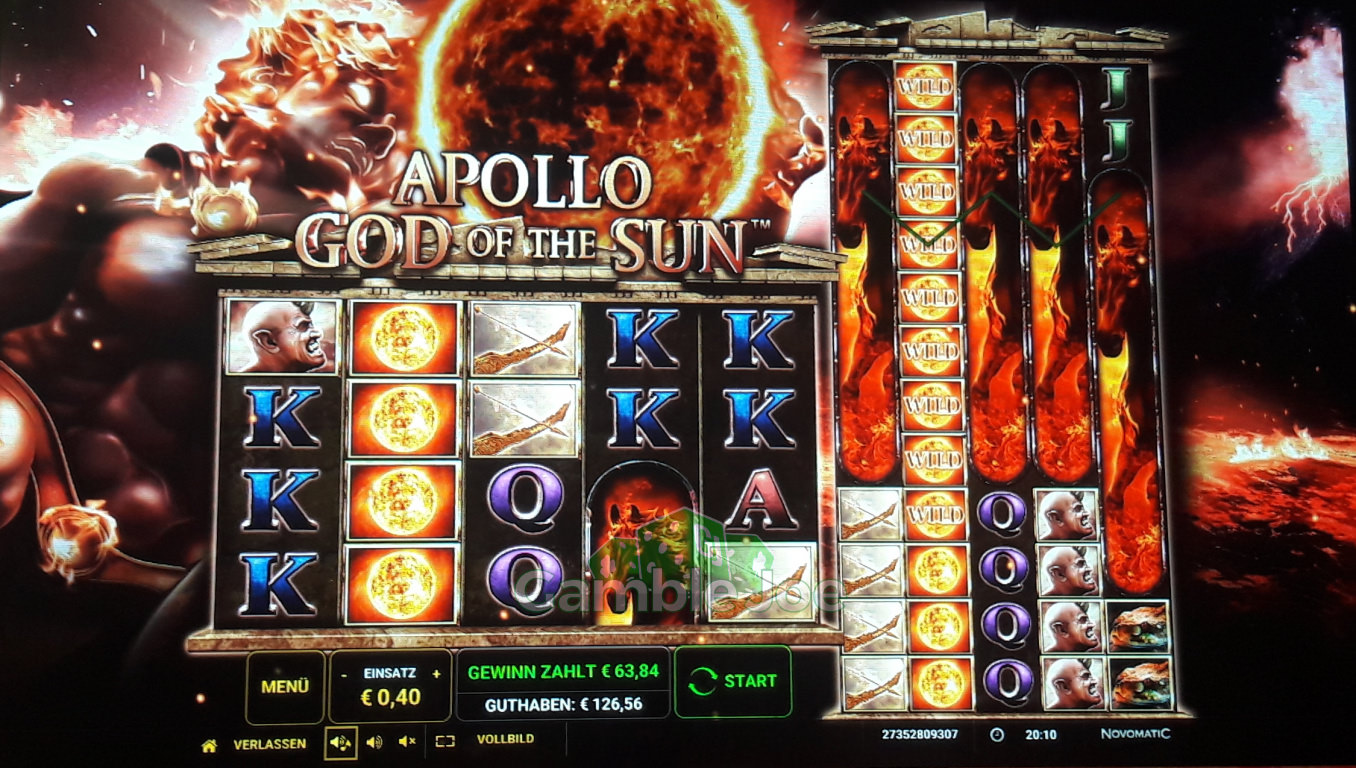Open the Menü panel
This screenshot has height=768, width=1356.
tap(285, 687)
